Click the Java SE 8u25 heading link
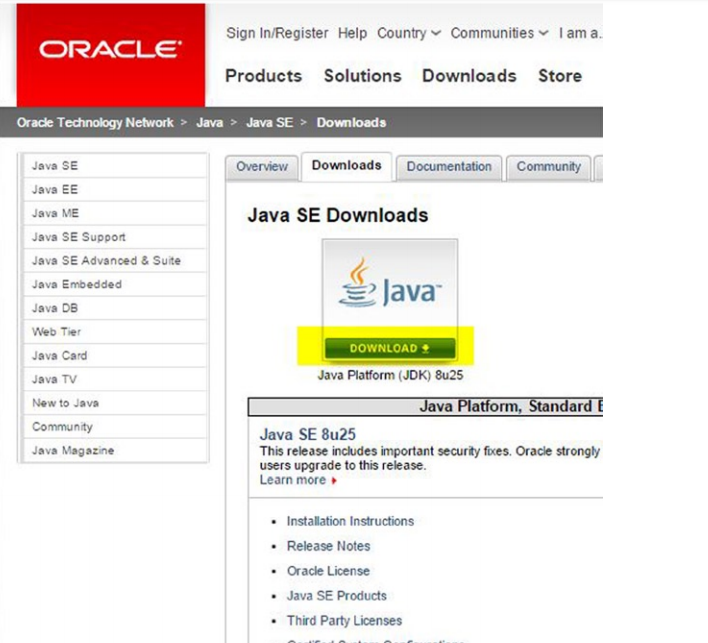Image resolution: width=708 pixels, height=643 pixels. (x=307, y=434)
